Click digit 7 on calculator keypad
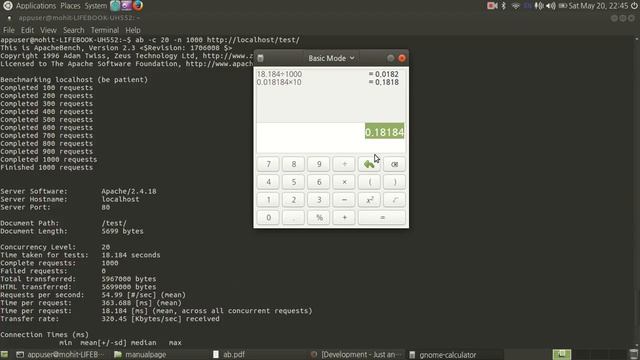Image resolution: width=640 pixels, height=360 pixels. 268,164
